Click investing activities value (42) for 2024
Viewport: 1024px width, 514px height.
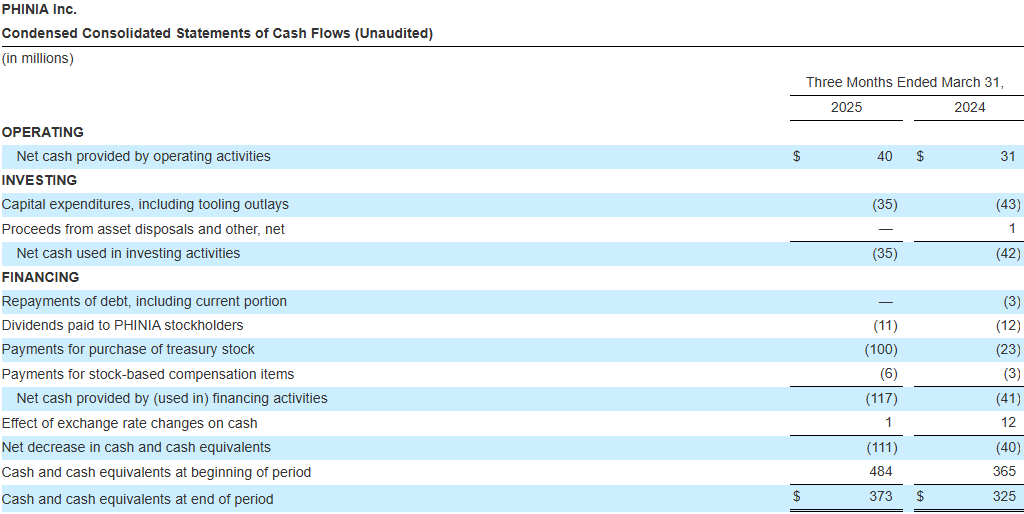pyautogui.click(x=1008, y=253)
